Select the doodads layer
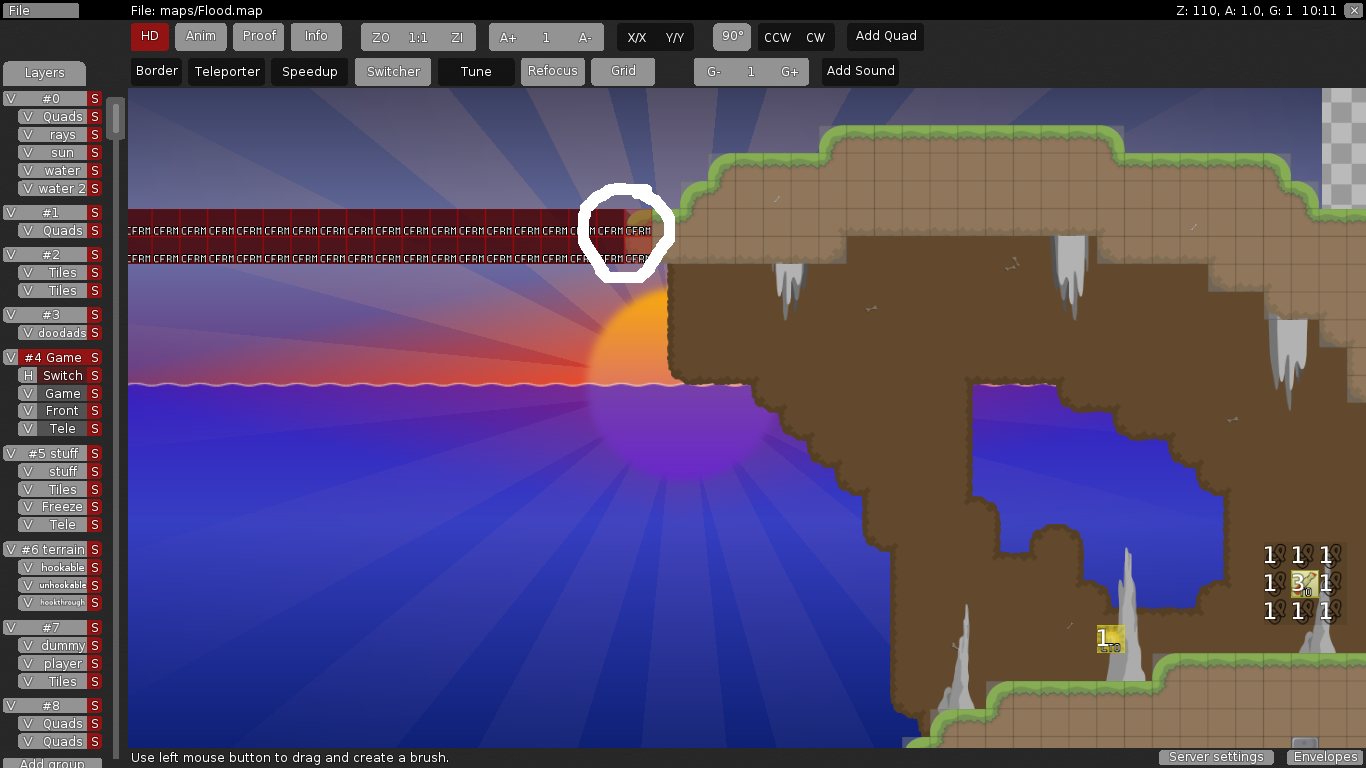The image size is (1366, 768). pos(62,333)
